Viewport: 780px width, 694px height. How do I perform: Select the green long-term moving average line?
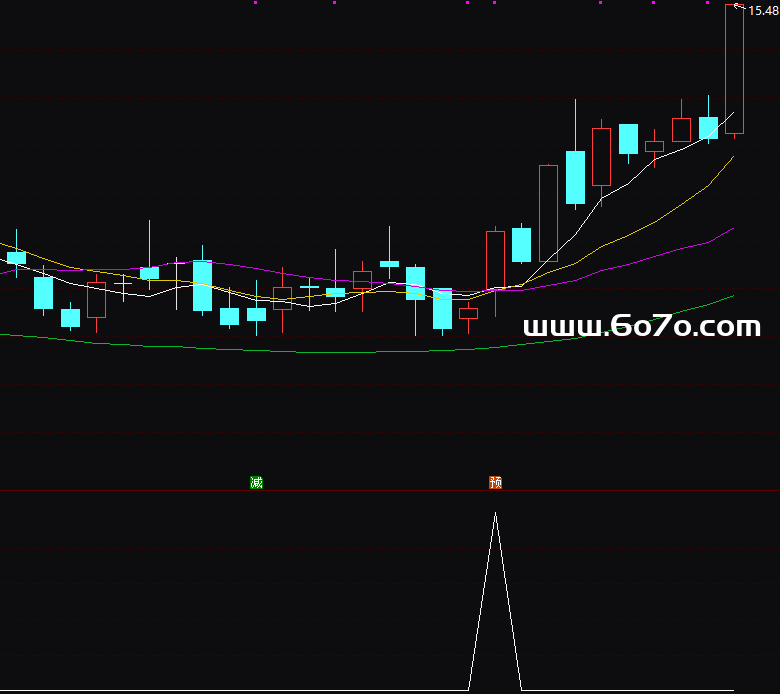point(300,351)
